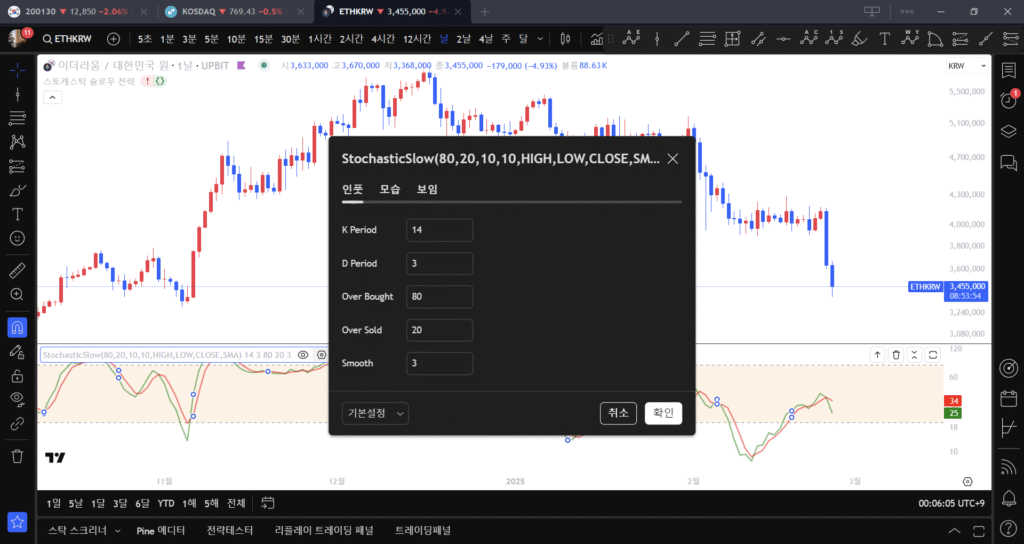The height and width of the screenshot is (544, 1024).
Task: Open the indicators menu in top toolbar
Action: point(596,39)
